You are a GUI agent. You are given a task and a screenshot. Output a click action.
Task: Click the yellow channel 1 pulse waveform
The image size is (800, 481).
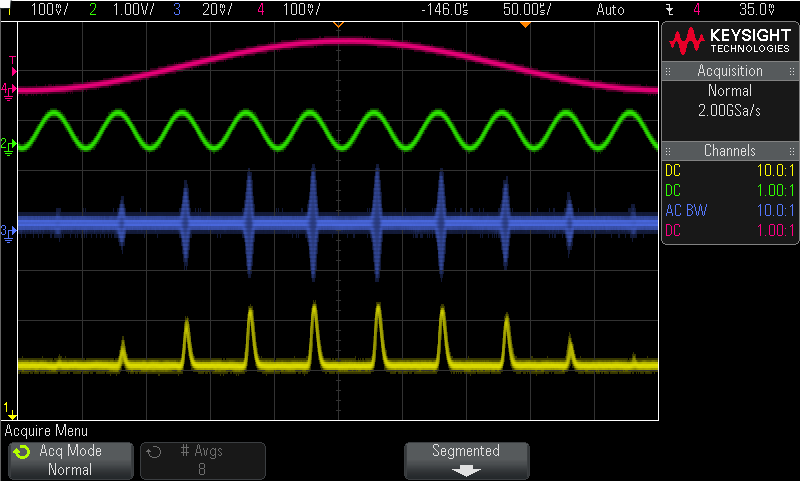[338, 365]
